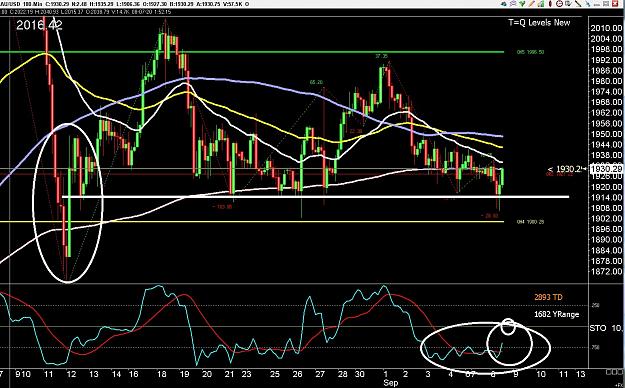Select the green horizontal level line near 1996

tap(252, 52)
